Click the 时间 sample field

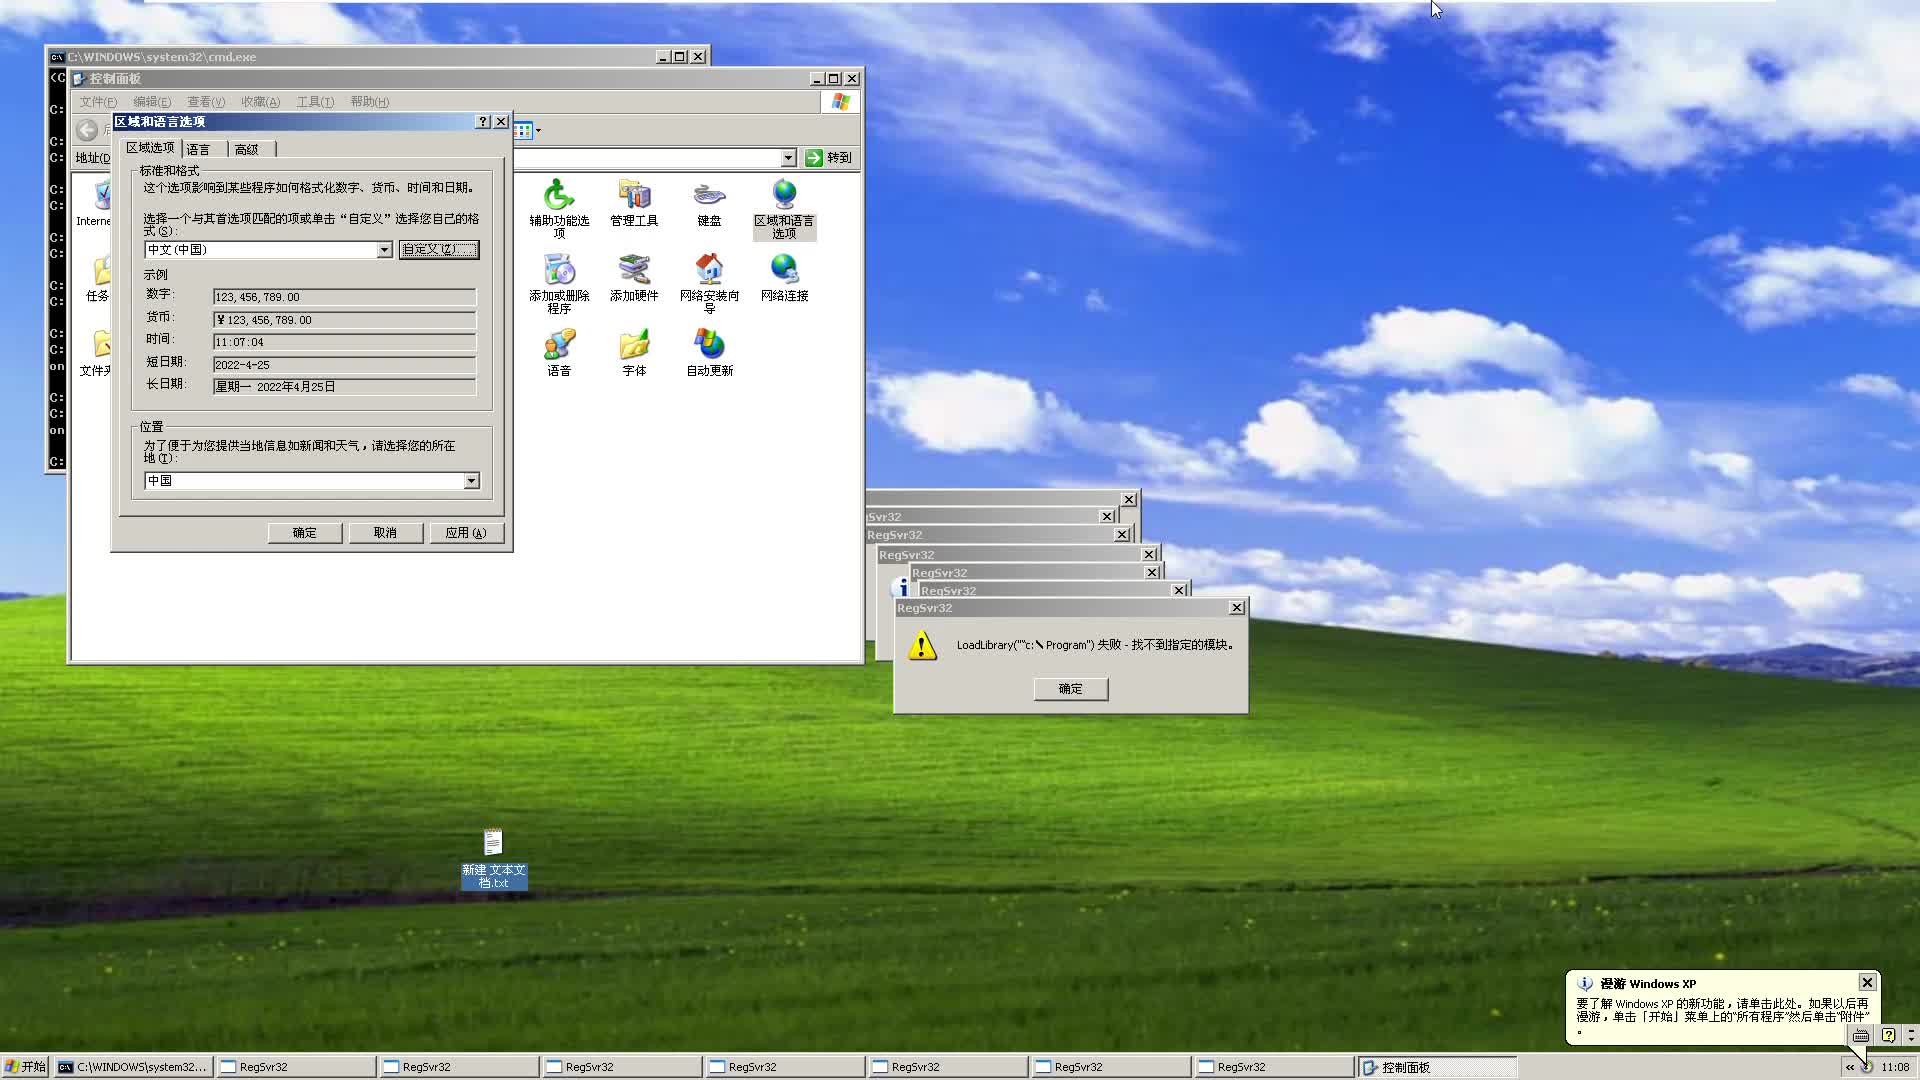click(x=344, y=342)
